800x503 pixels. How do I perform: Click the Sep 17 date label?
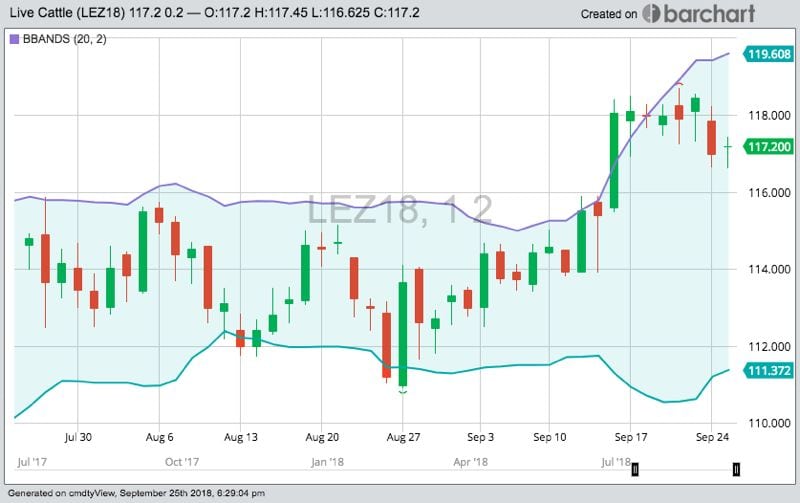click(631, 437)
